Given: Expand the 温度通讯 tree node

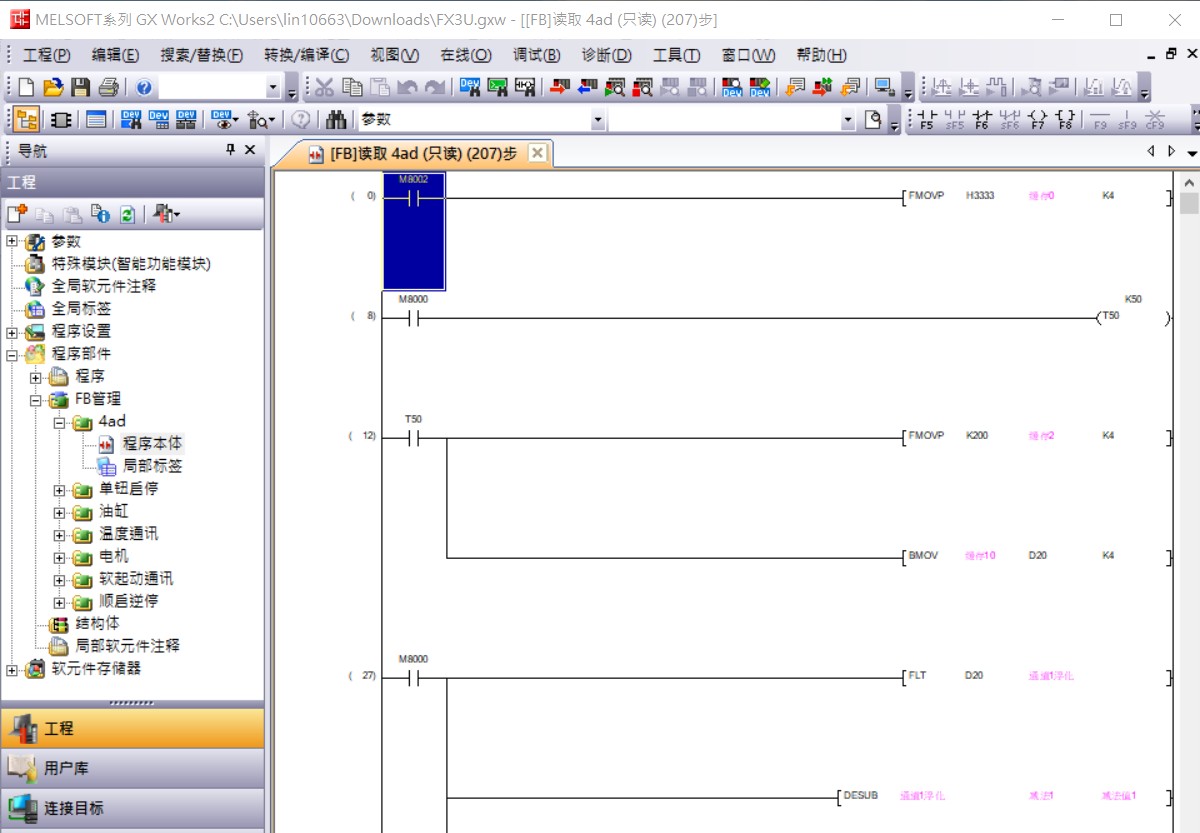Looking at the screenshot, I should (x=59, y=535).
